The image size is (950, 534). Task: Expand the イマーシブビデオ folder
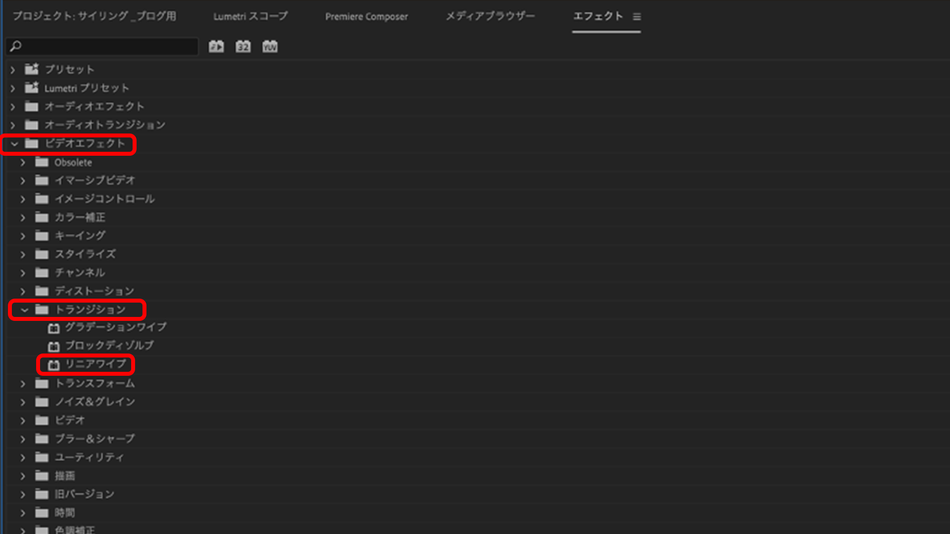point(23,181)
